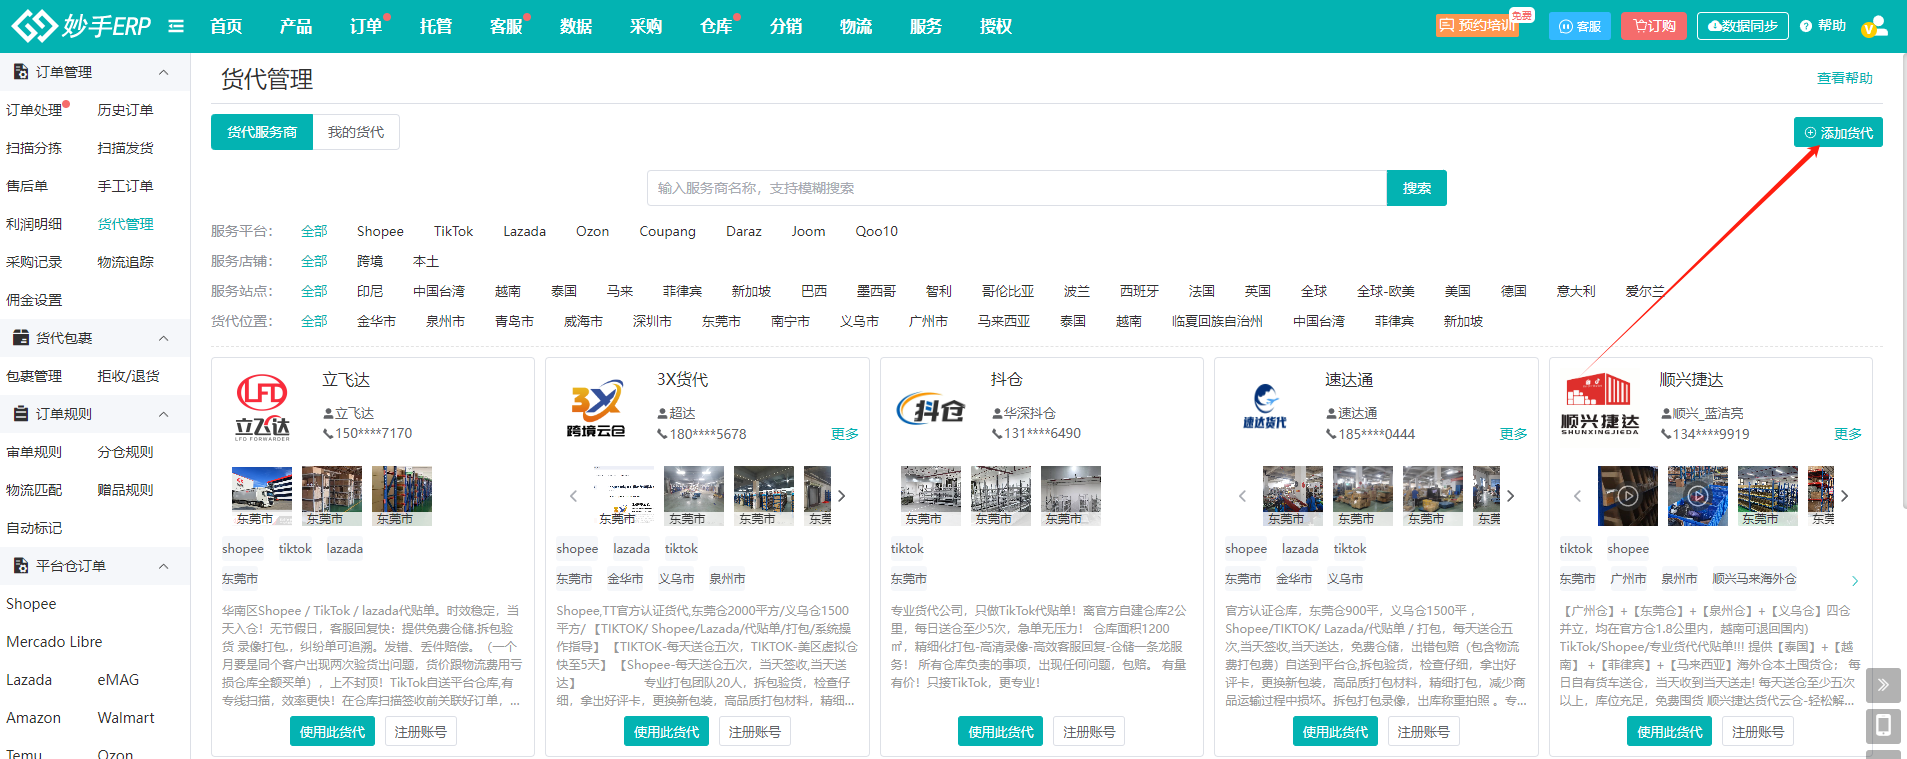This screenshot has height=759, width=1907.
Task: Click the 立飞达 company logo
Action: point(263,407)
